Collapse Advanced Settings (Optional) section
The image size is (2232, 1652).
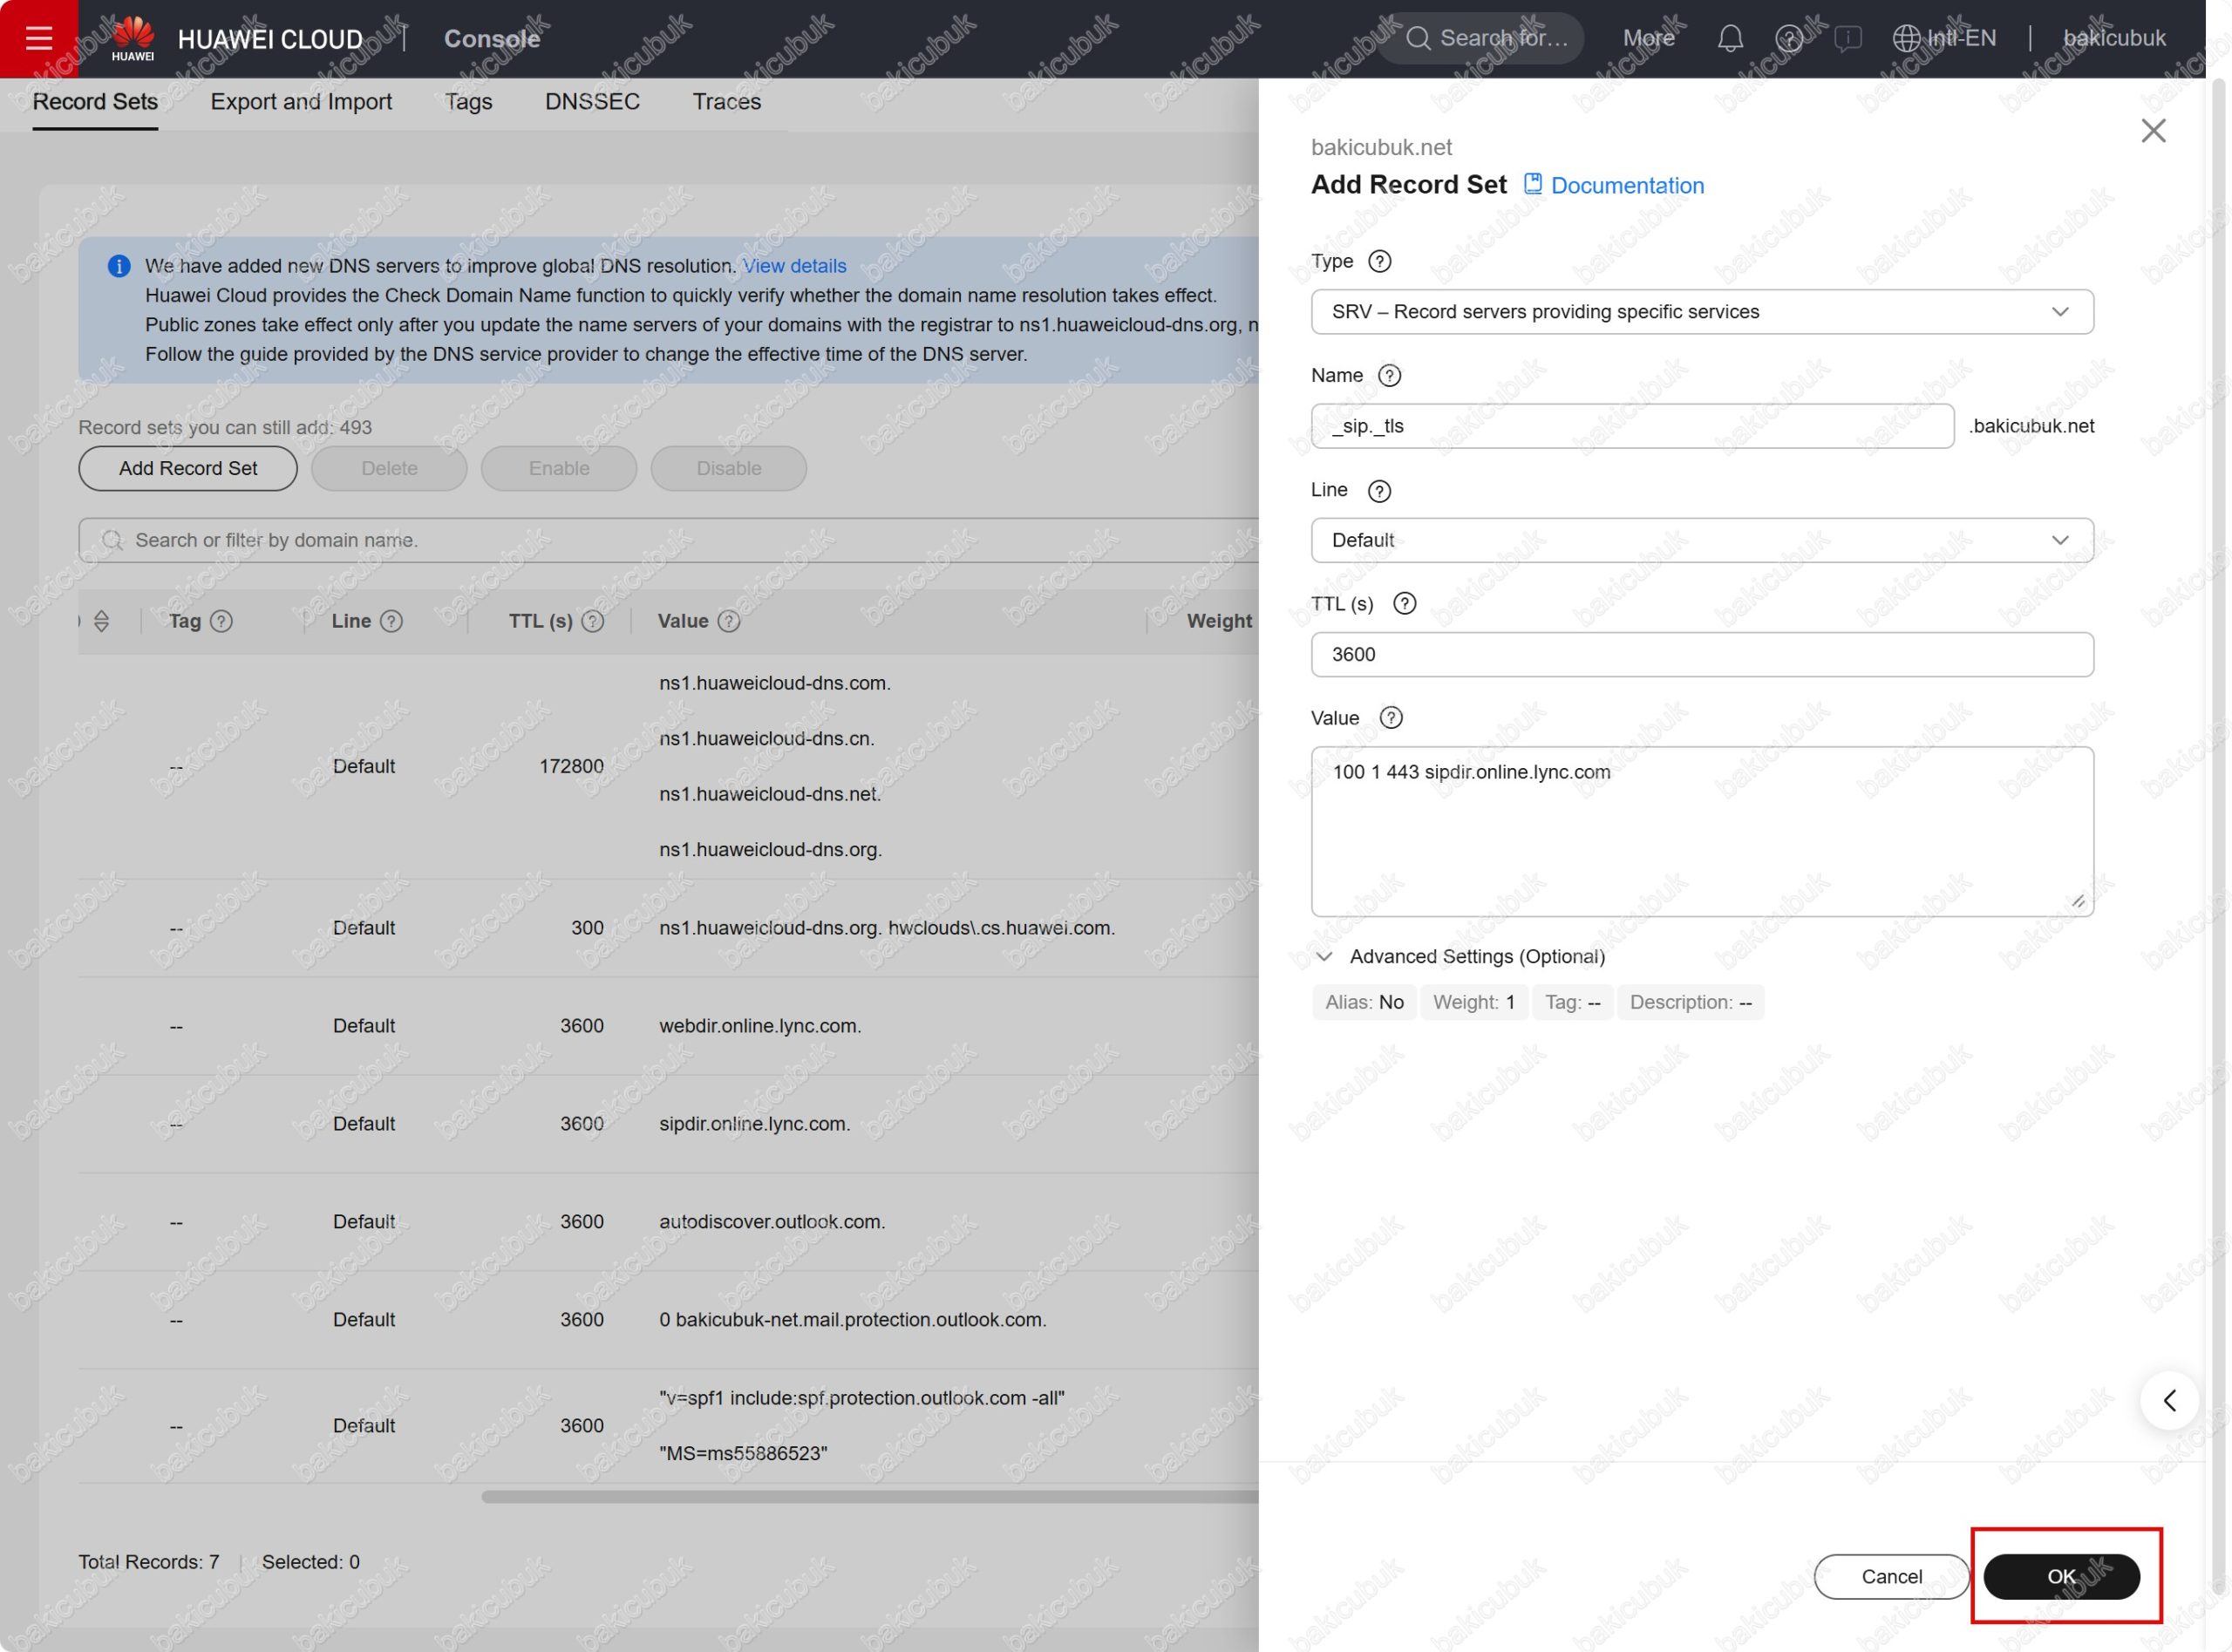tap(1324, 956)
